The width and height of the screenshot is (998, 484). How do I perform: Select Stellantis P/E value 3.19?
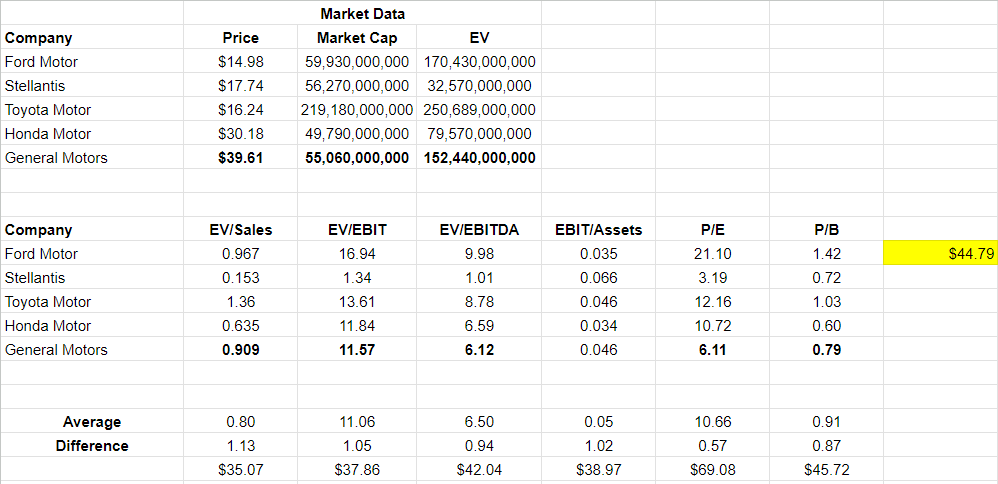click(x=712, y=278)
